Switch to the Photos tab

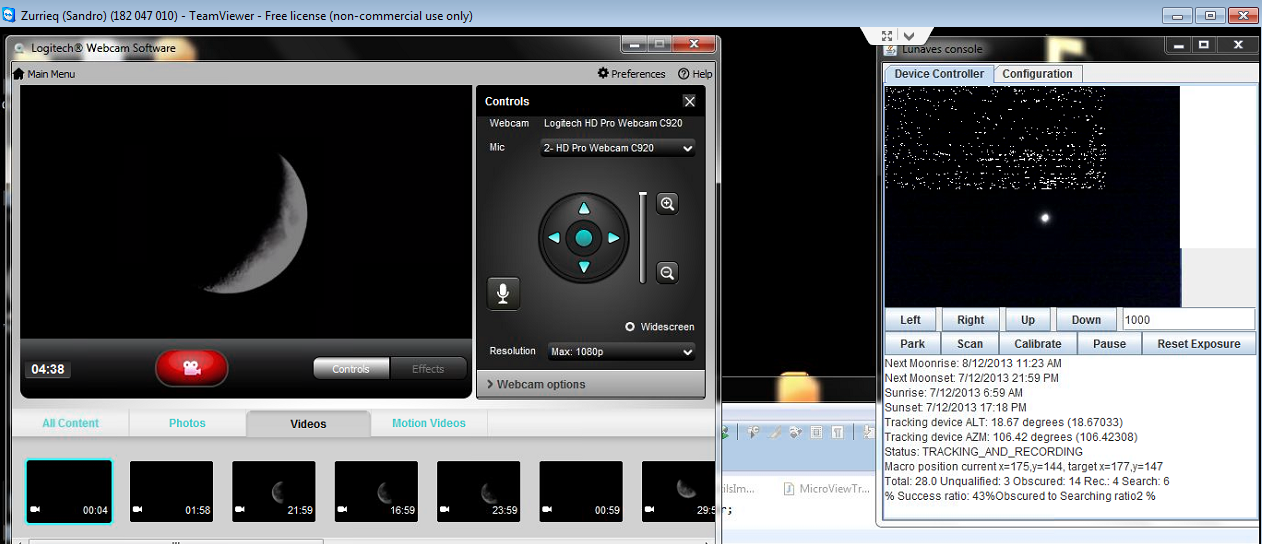(x=187, y=423)
